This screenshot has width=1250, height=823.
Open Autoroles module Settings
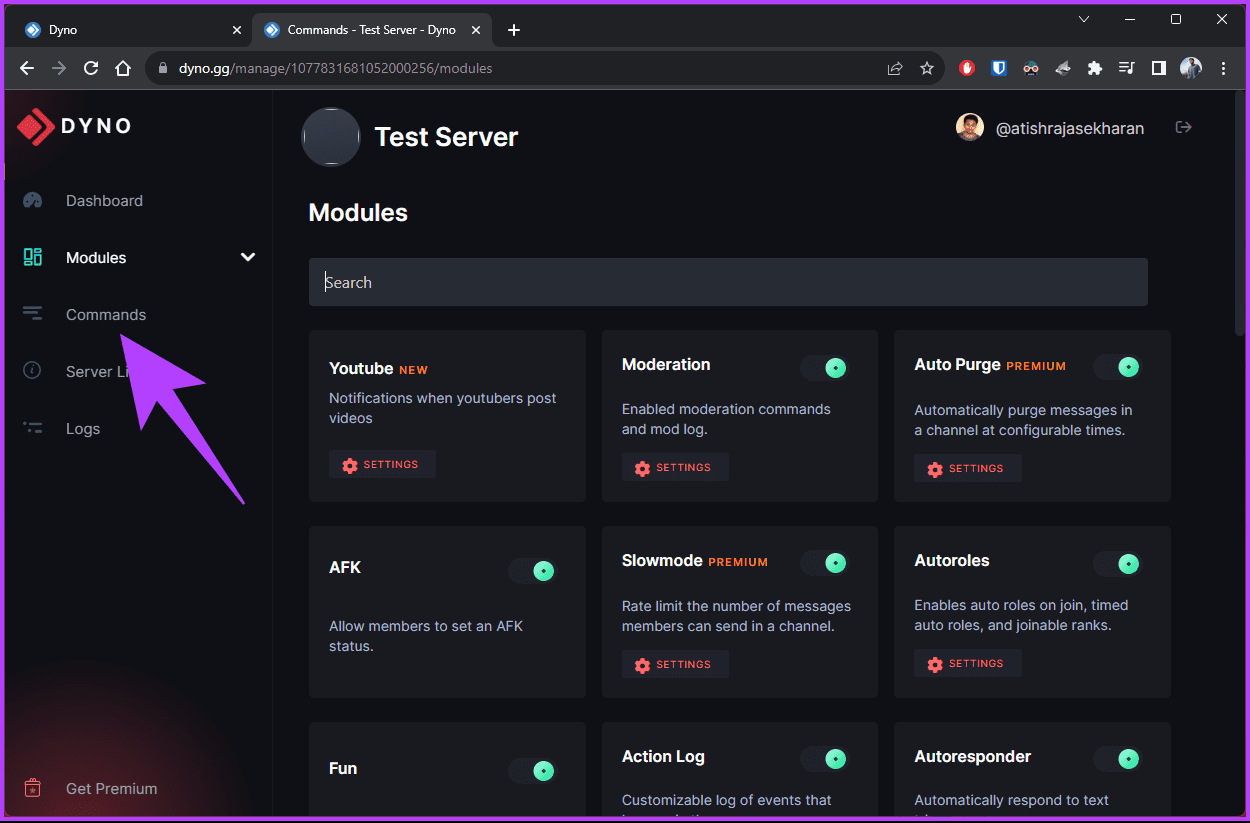(967, 663)
